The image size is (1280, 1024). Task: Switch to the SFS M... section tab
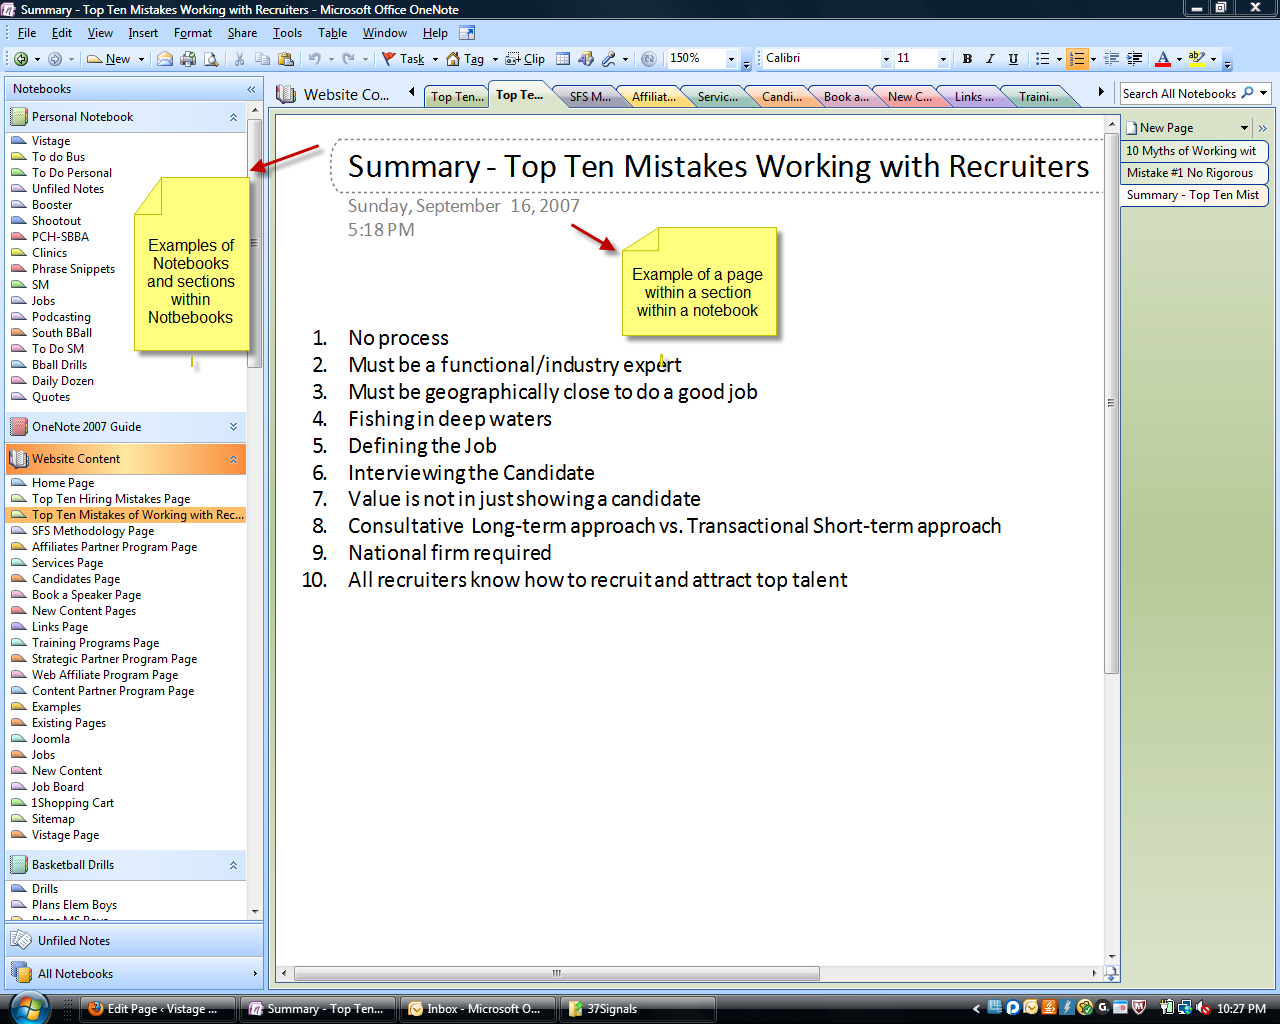[x=589, y=97]
